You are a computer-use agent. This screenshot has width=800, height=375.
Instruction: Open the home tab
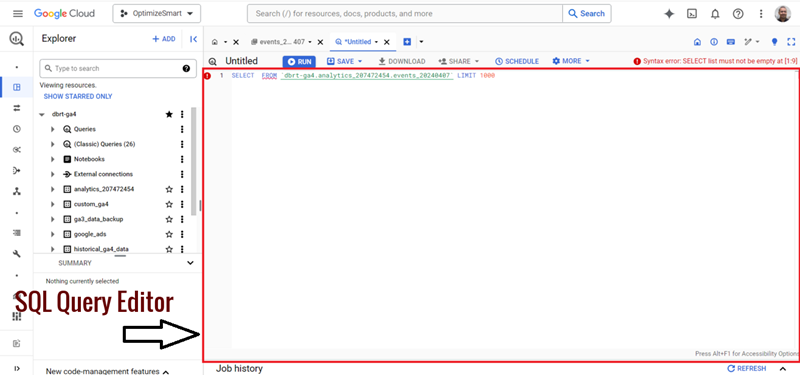(215, 42)
